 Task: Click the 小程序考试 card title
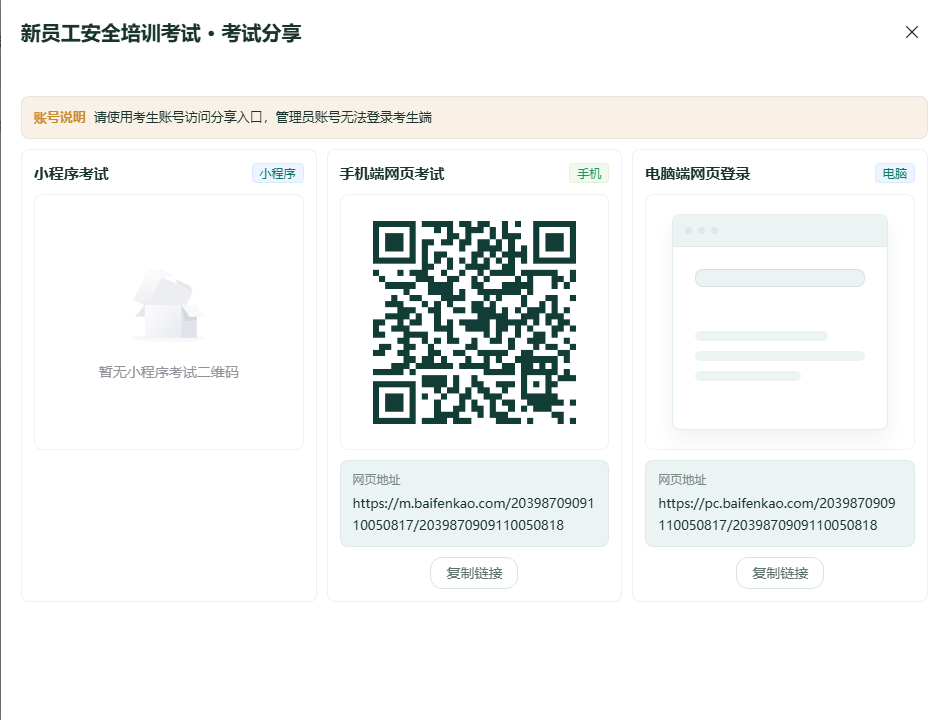click(71, 174)
